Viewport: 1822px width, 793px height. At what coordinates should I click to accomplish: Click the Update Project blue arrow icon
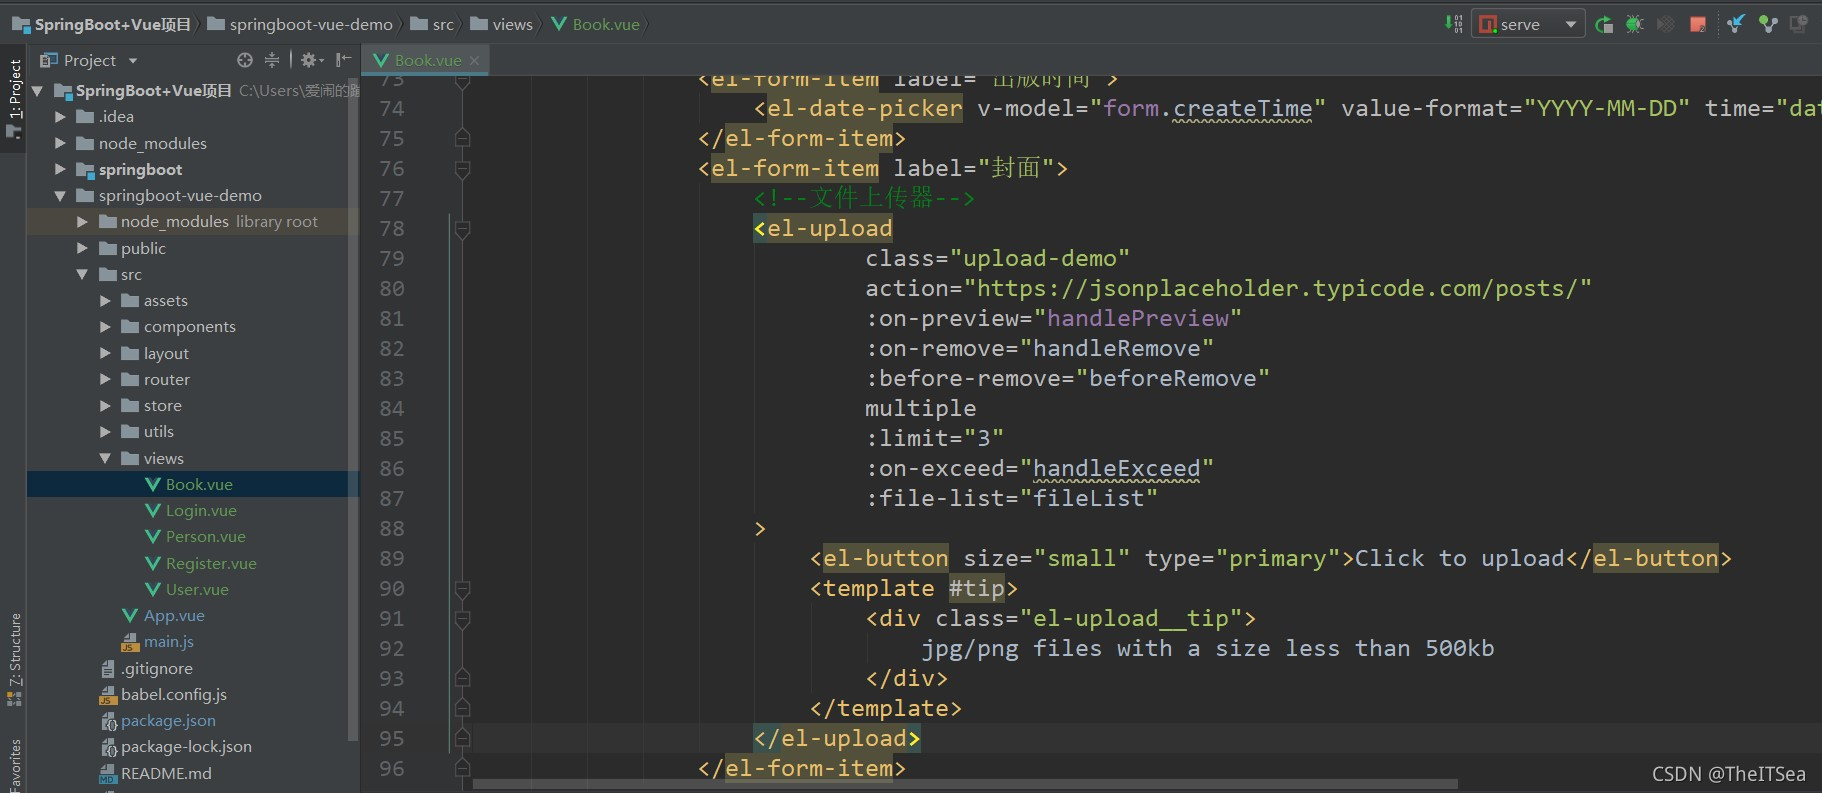[1736, 24]
